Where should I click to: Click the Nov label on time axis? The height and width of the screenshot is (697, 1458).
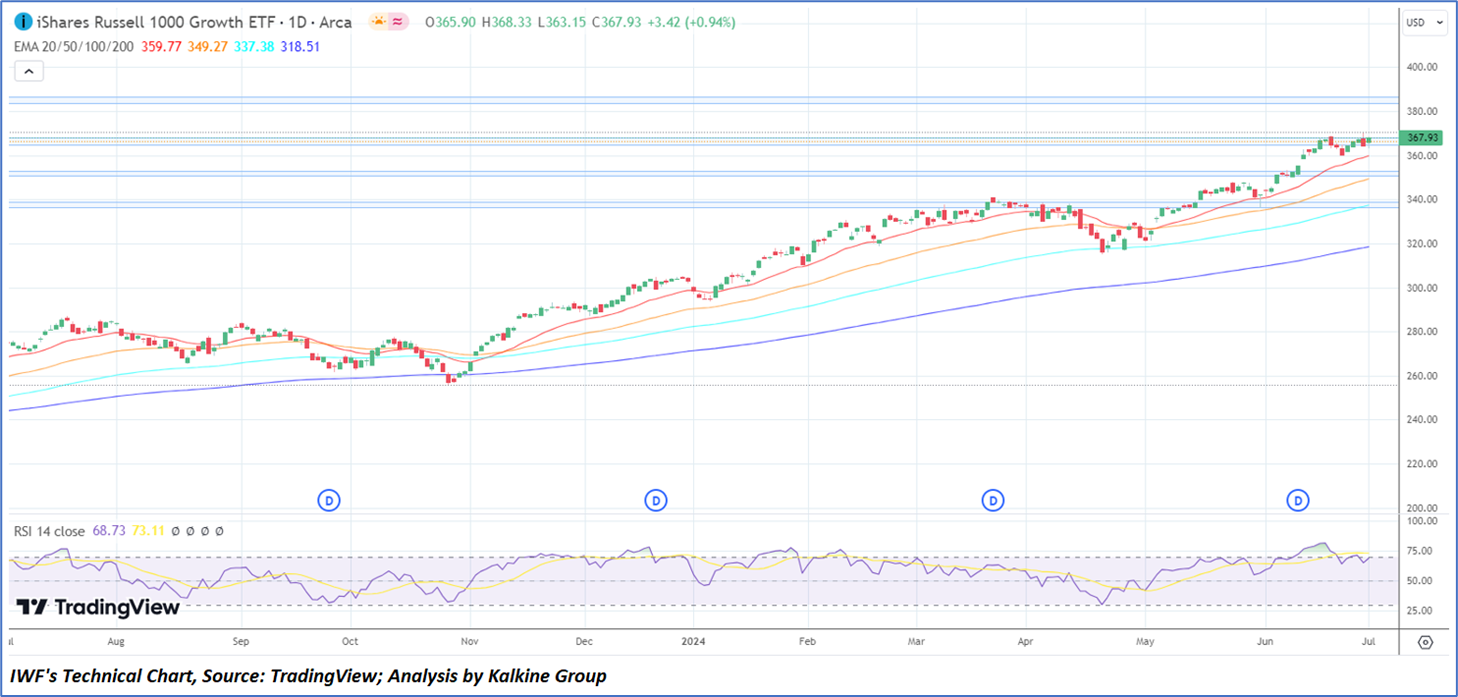(x=468, y=641)
